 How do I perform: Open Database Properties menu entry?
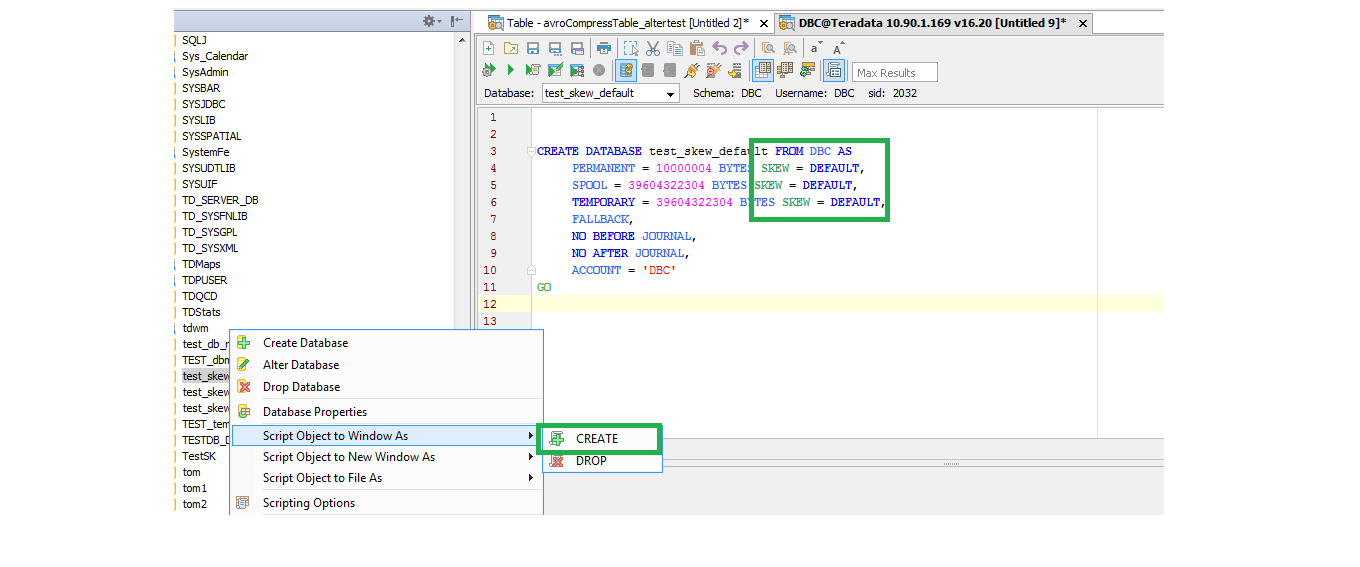pos(386,412)
